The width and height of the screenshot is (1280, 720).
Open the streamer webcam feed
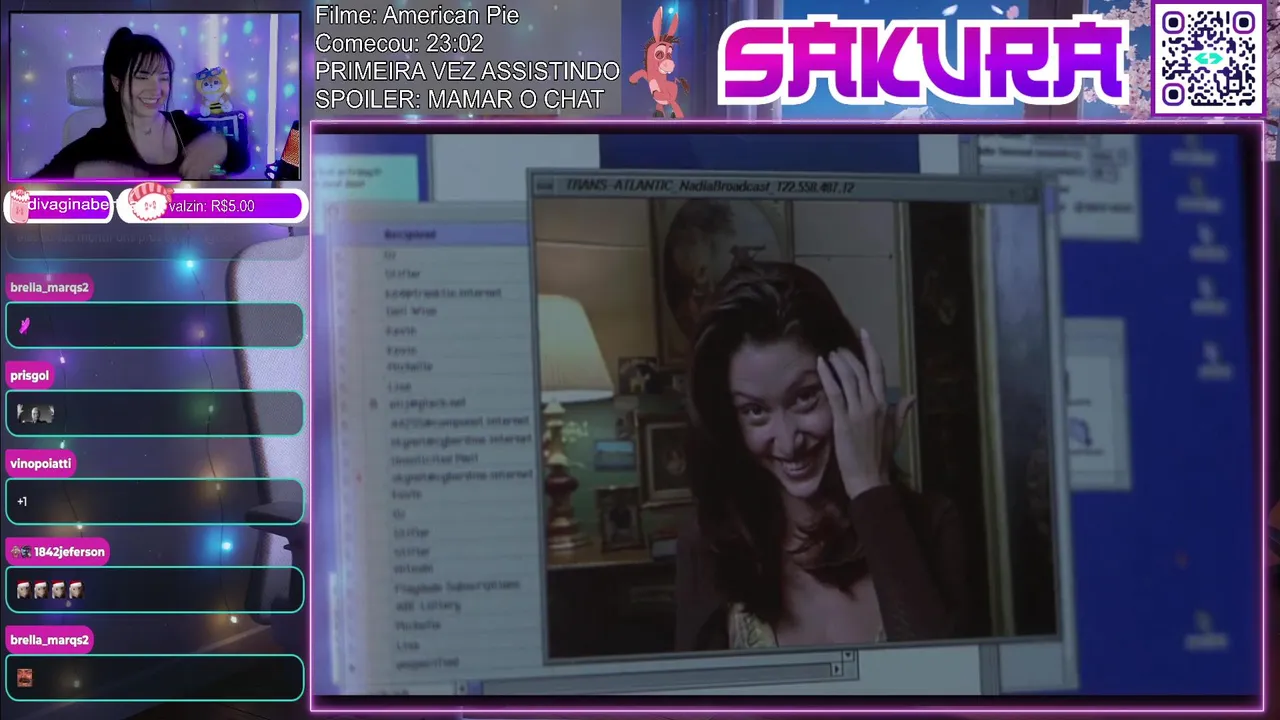[x=155, y=96]
